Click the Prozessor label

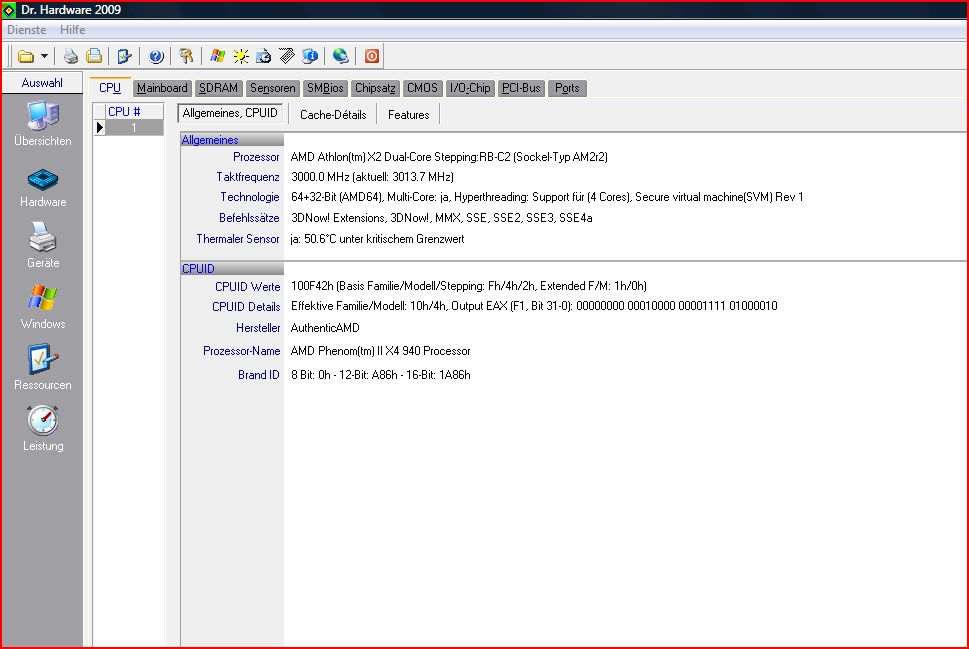[x=256, y=157]
